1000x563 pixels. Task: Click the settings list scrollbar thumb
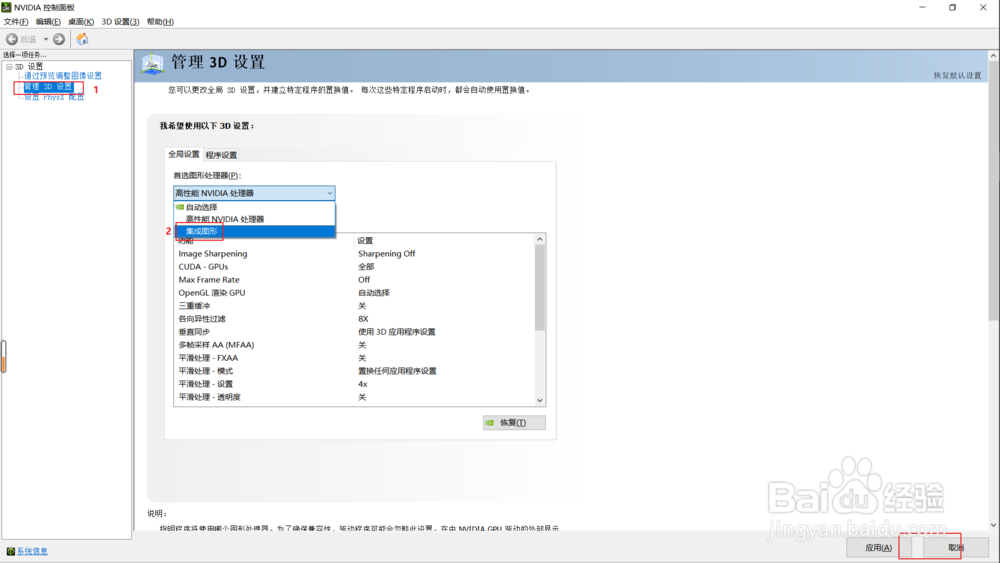[540, 288]
